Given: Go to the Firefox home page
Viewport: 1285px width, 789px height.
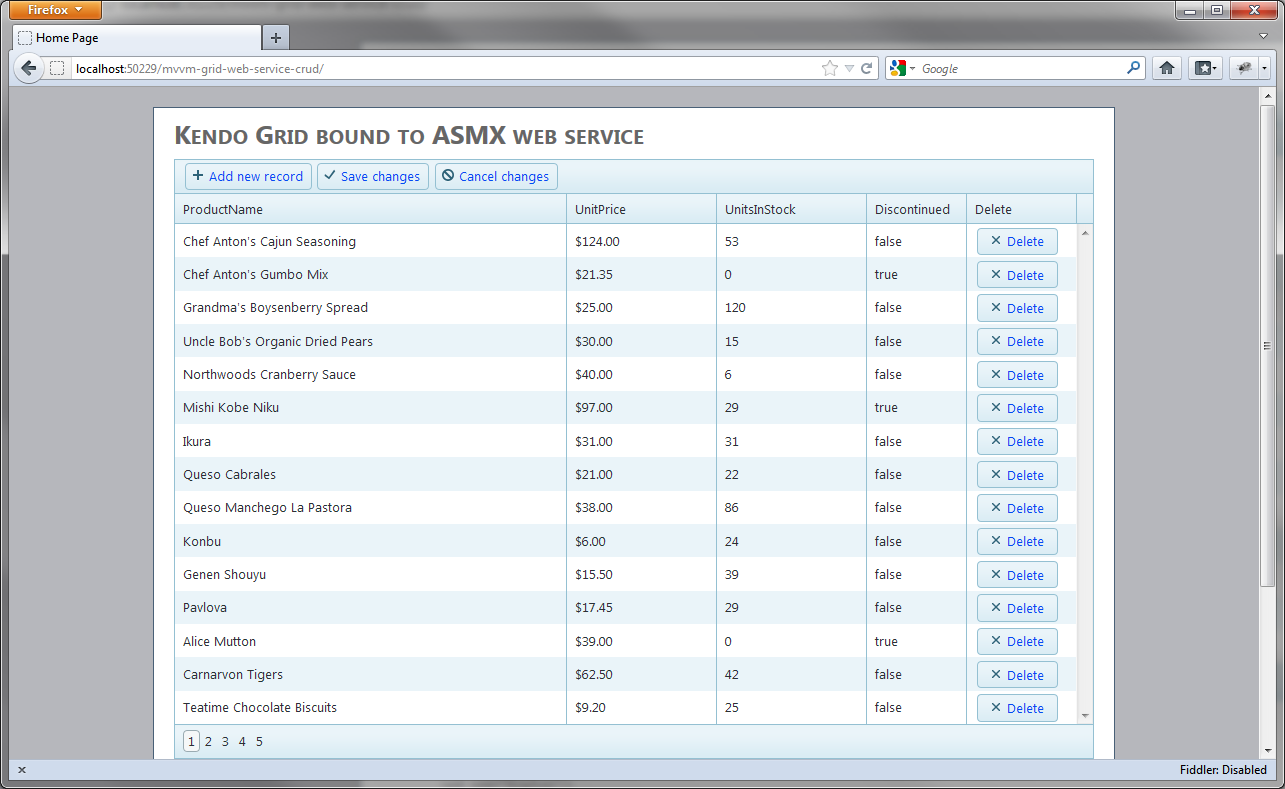Looking at the screenshot, I should [x=1166, y=68].
